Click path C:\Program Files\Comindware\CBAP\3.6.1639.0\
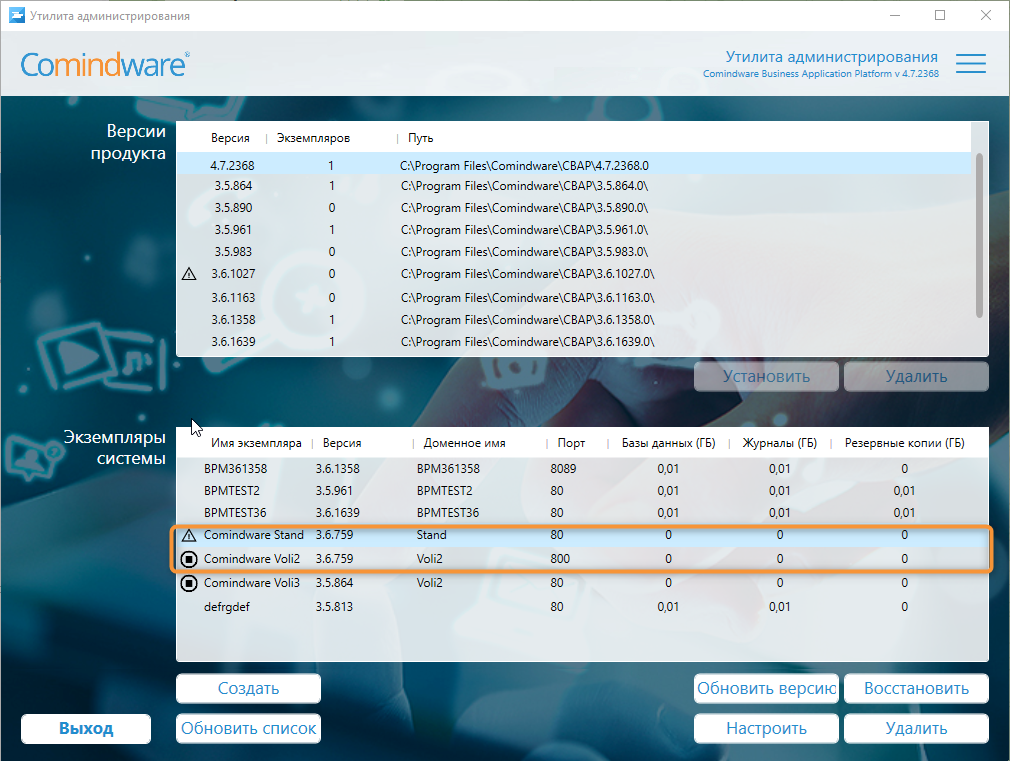 pyautogui.click(x=528, y=342)
